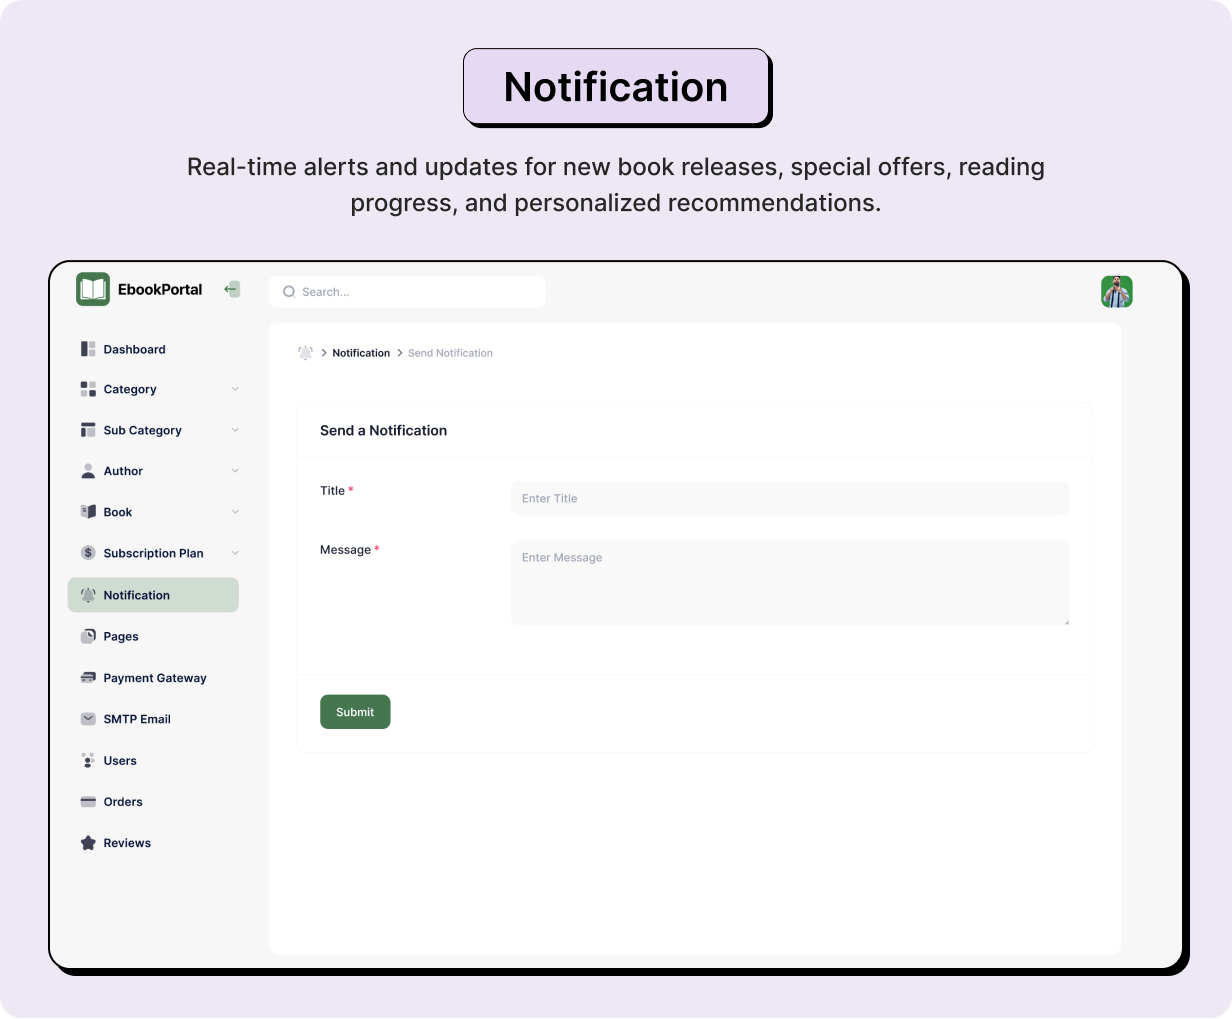
Task: Click the Users sidebar icon
Action: click(88, 761)
